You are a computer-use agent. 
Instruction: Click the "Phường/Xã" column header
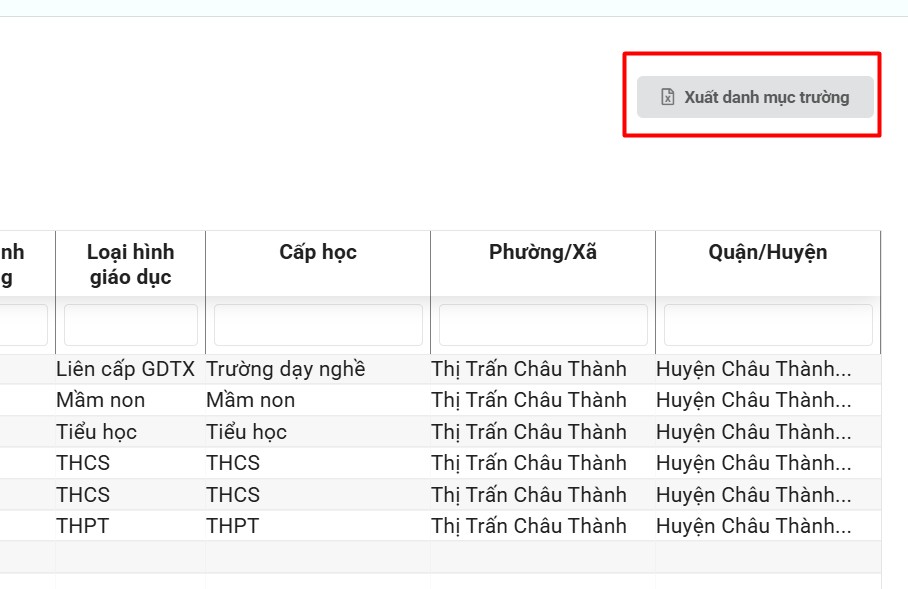click(x=543, y=252)
